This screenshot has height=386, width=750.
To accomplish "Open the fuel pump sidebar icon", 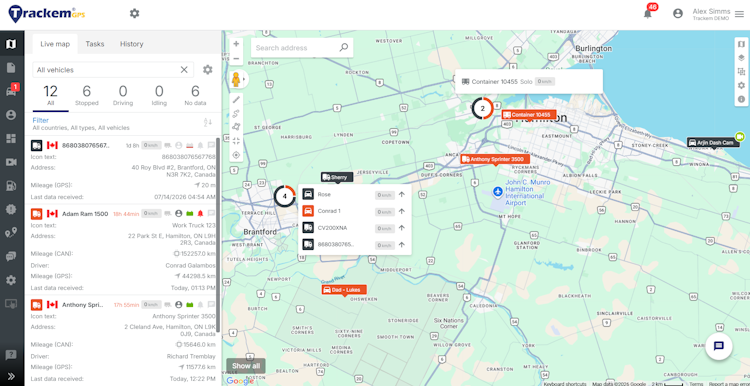I will point(11,186).
